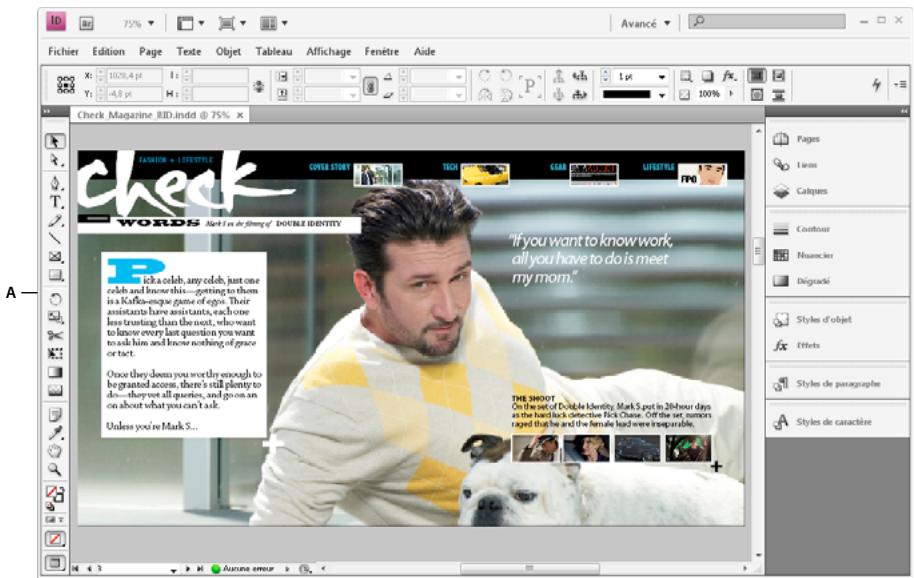Open the Avancé workspace dropdown
The width and height of the screenshot is (914, 578).
tap(645, 24)
